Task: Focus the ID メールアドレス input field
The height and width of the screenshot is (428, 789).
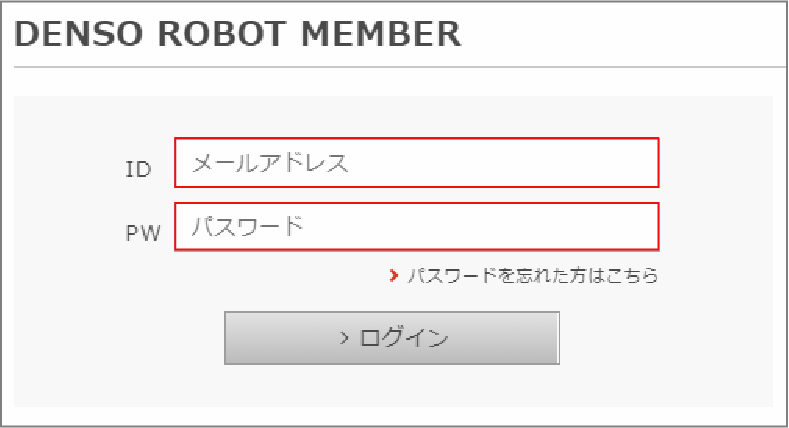Action: pos(417,163)
